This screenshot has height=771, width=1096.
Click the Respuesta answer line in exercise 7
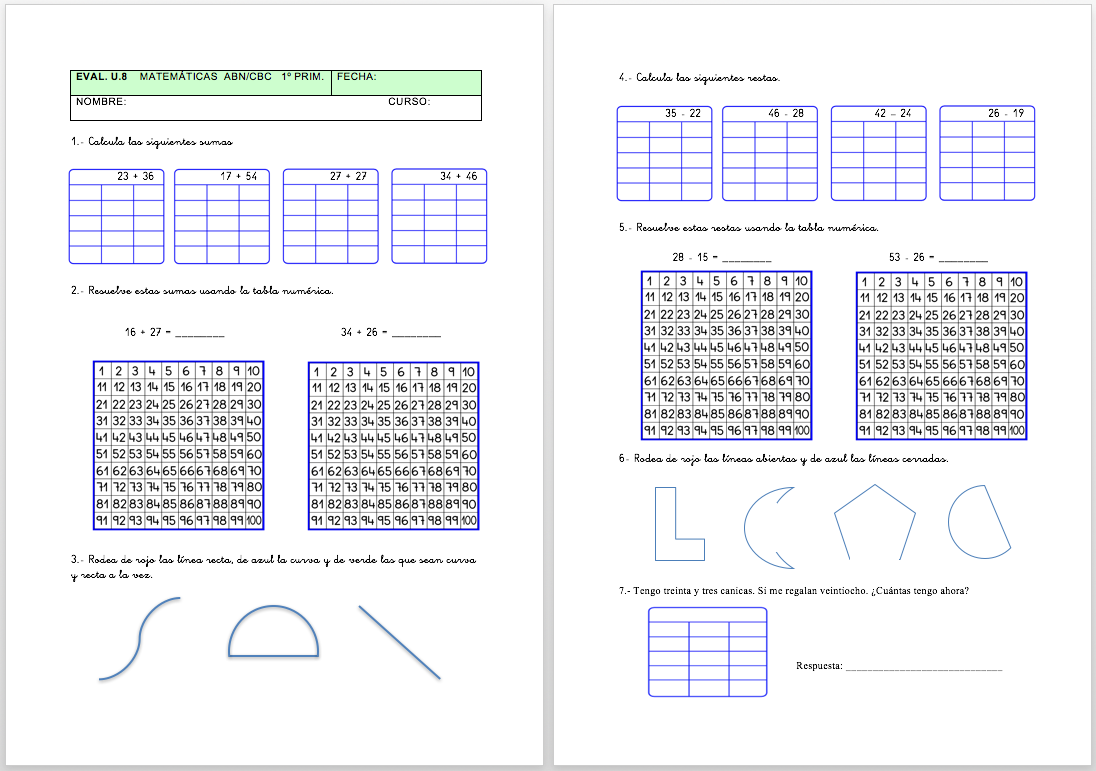click(x=923, y=668)
